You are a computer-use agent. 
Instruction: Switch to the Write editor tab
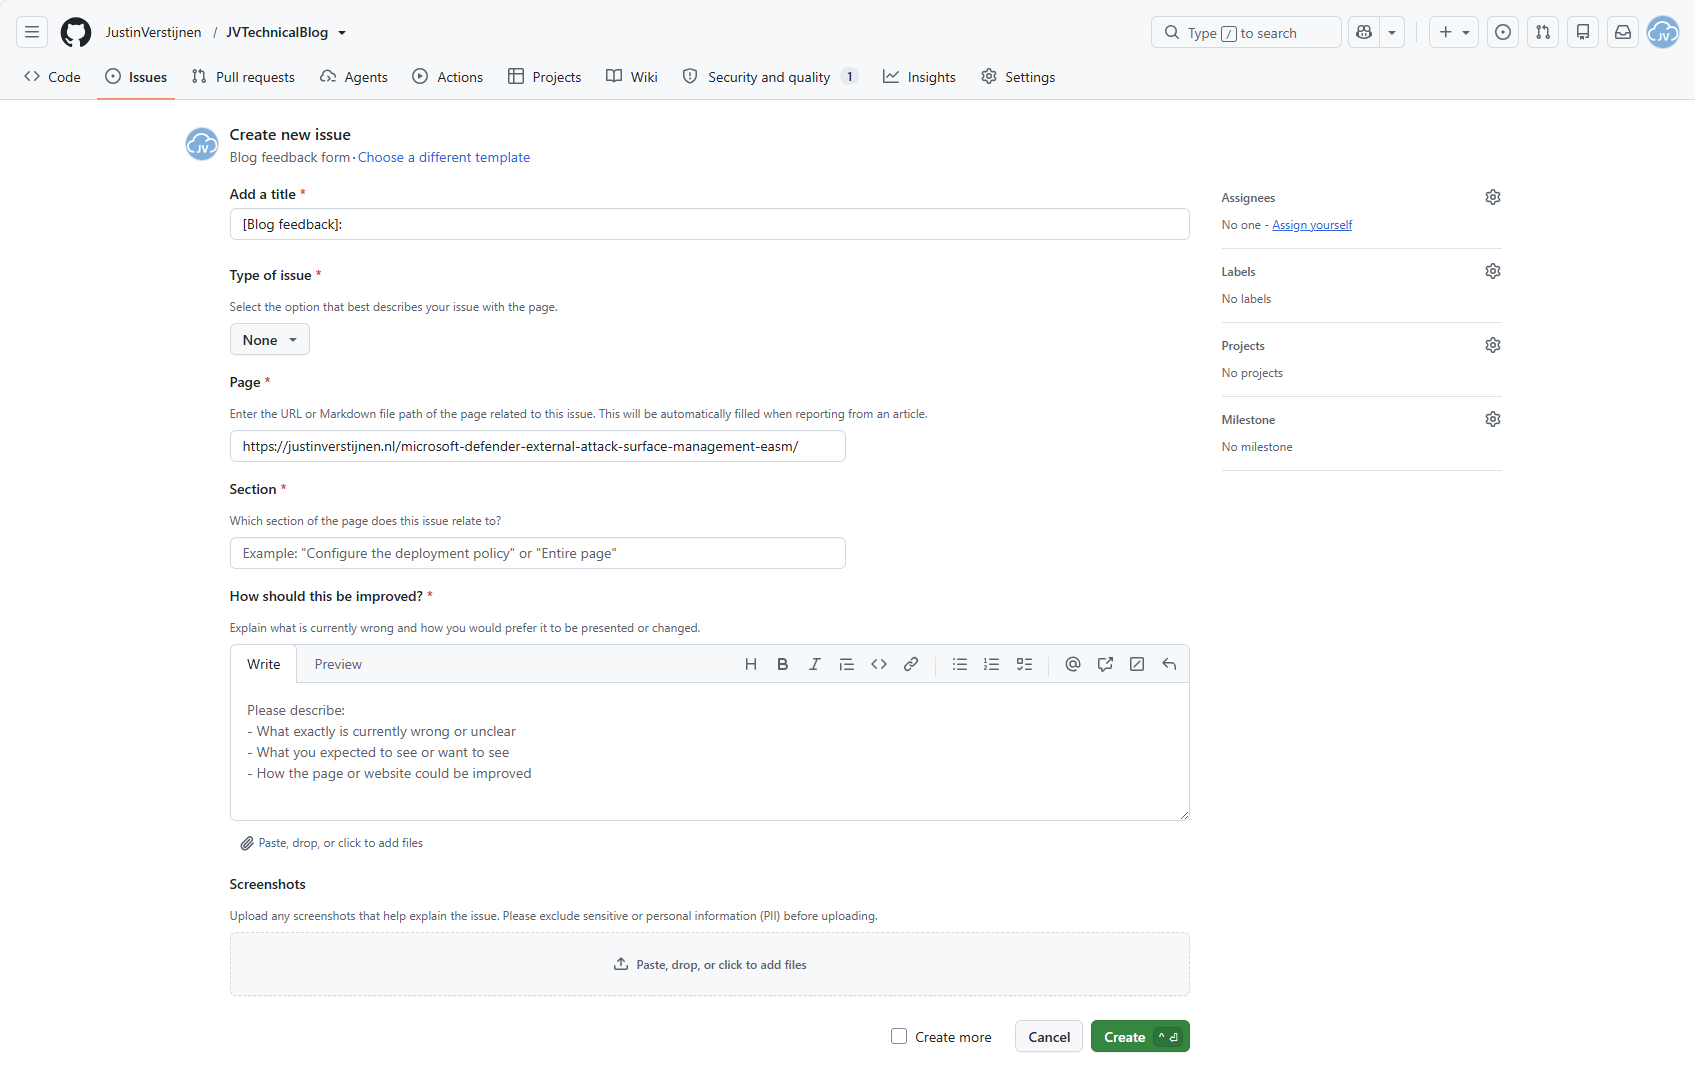[x=264, y=664]
